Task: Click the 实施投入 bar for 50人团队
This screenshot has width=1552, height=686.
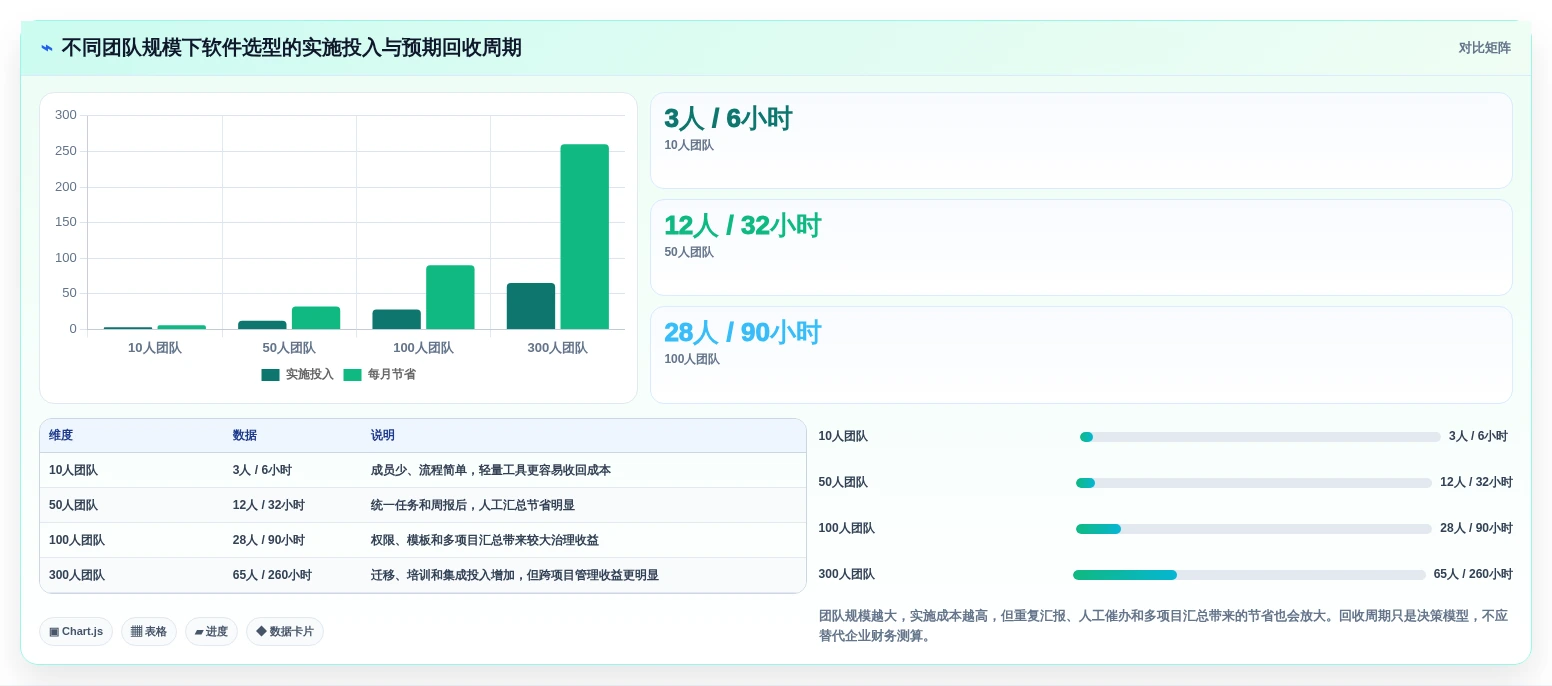Action: [262, 325]
